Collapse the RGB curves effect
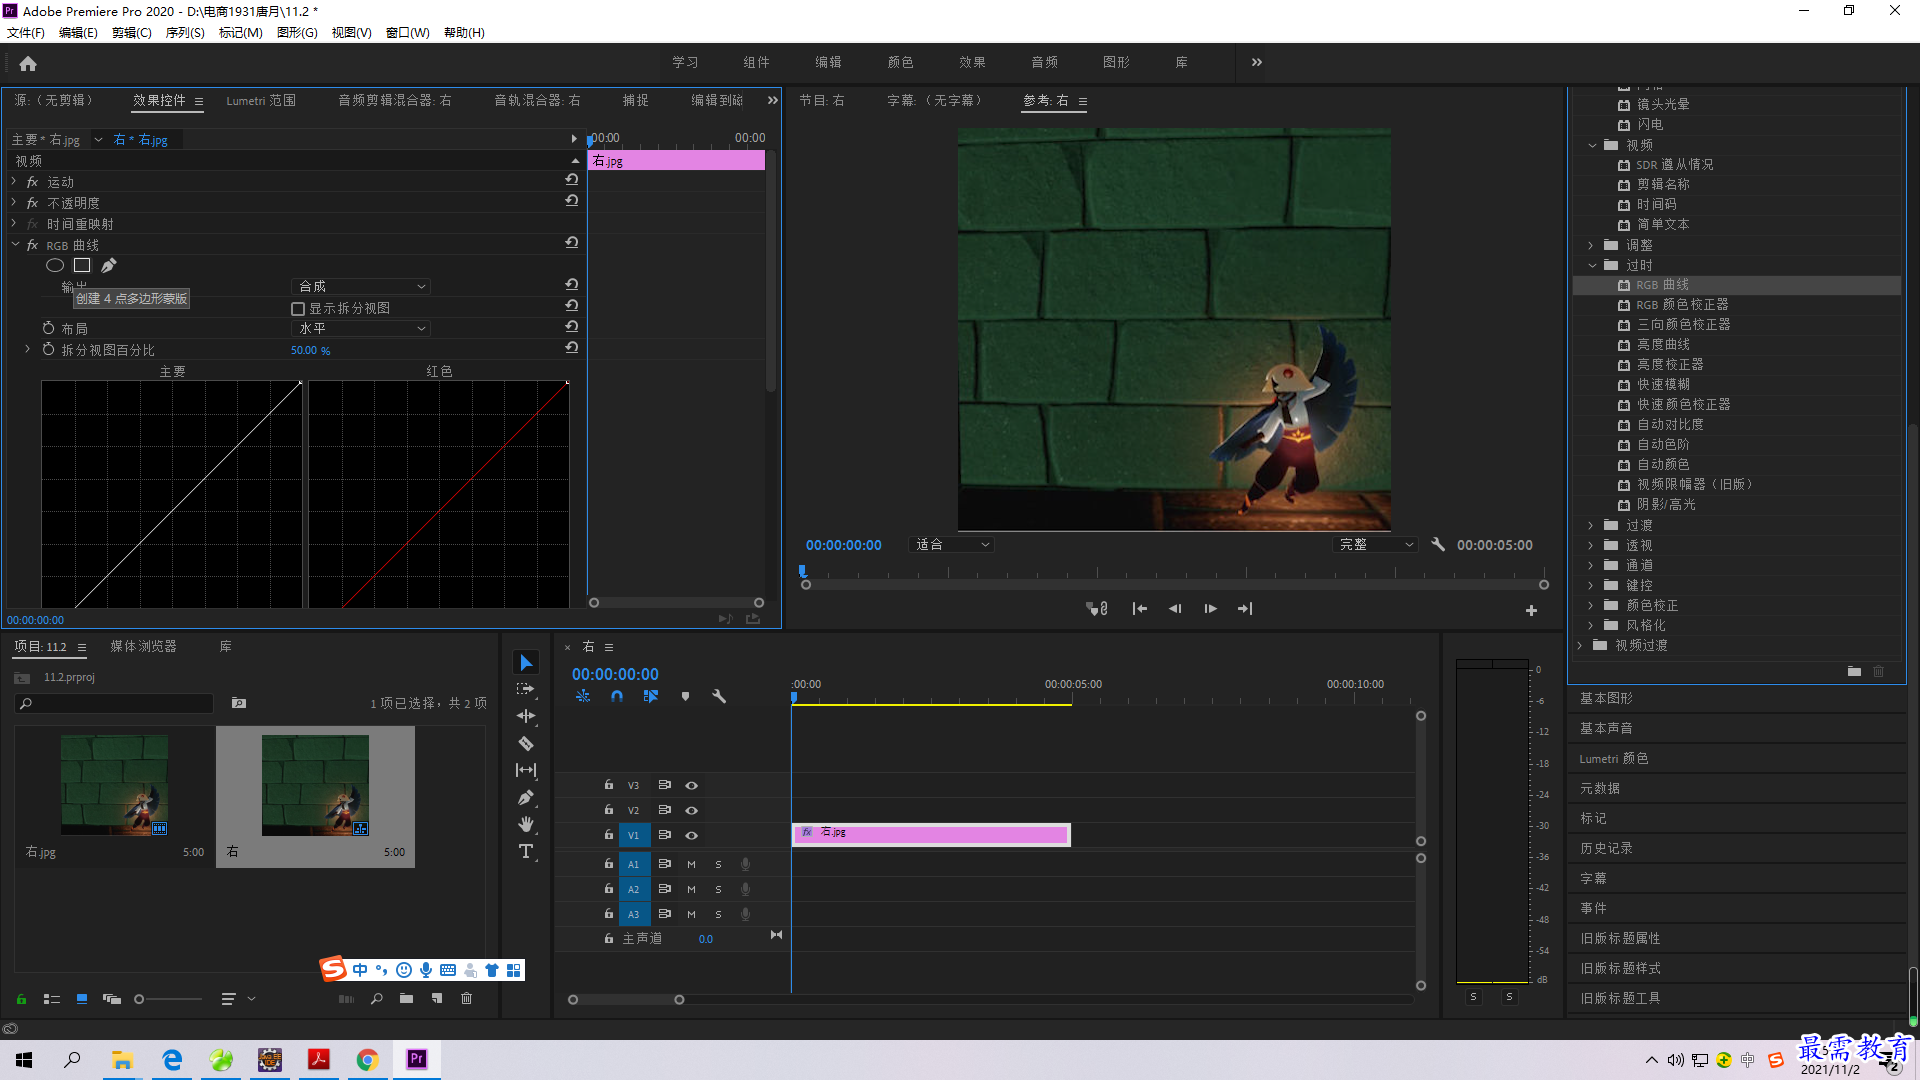 tap(14, 245)
